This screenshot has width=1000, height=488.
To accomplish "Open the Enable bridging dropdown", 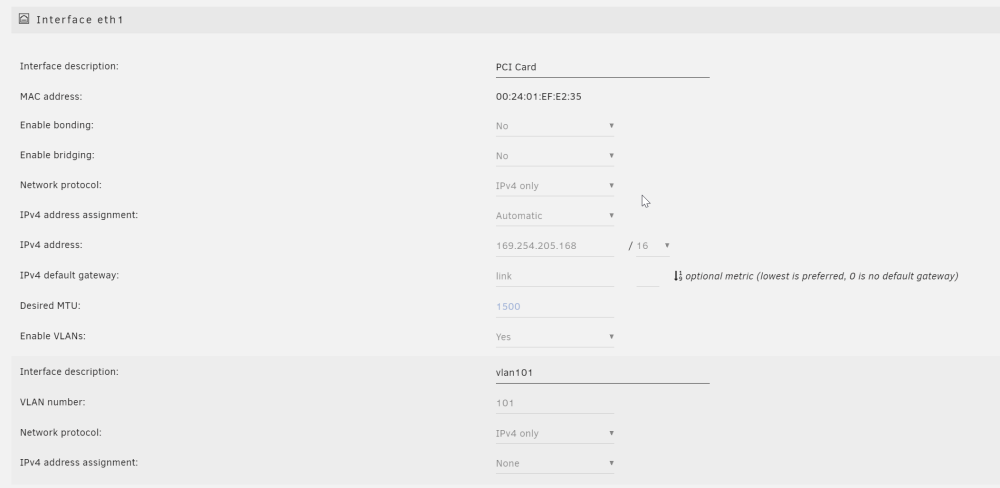I will (554, 156).
